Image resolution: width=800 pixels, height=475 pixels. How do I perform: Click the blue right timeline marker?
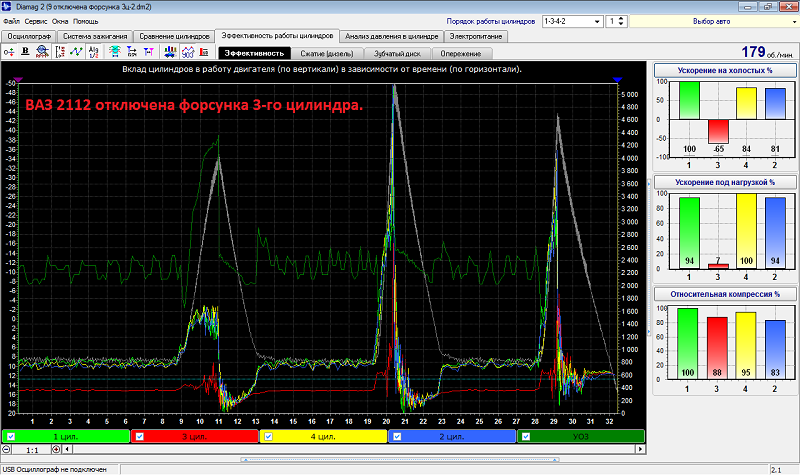click(x=617, y=80)
